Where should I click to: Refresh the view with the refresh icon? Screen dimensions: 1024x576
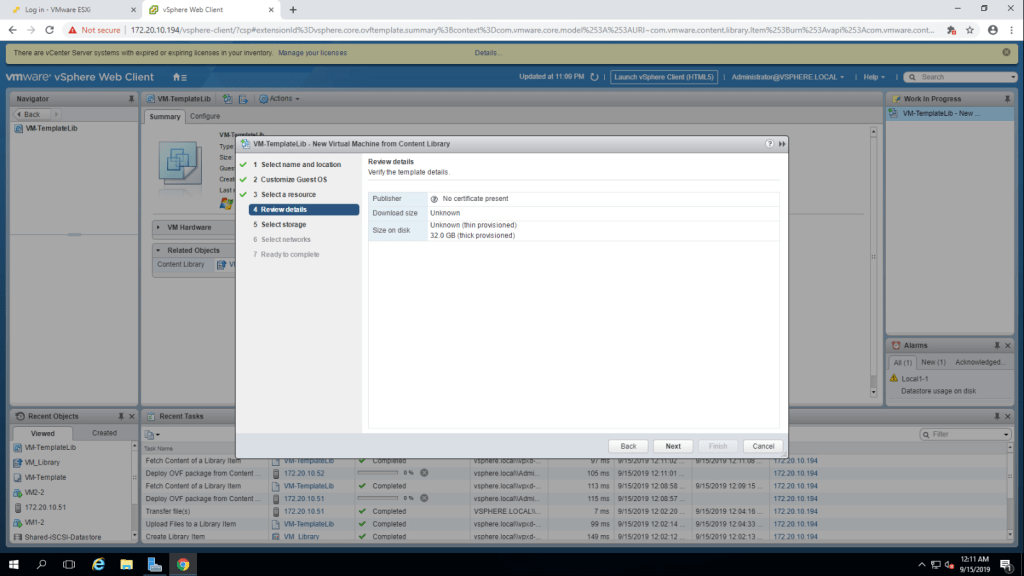[594, 77]
